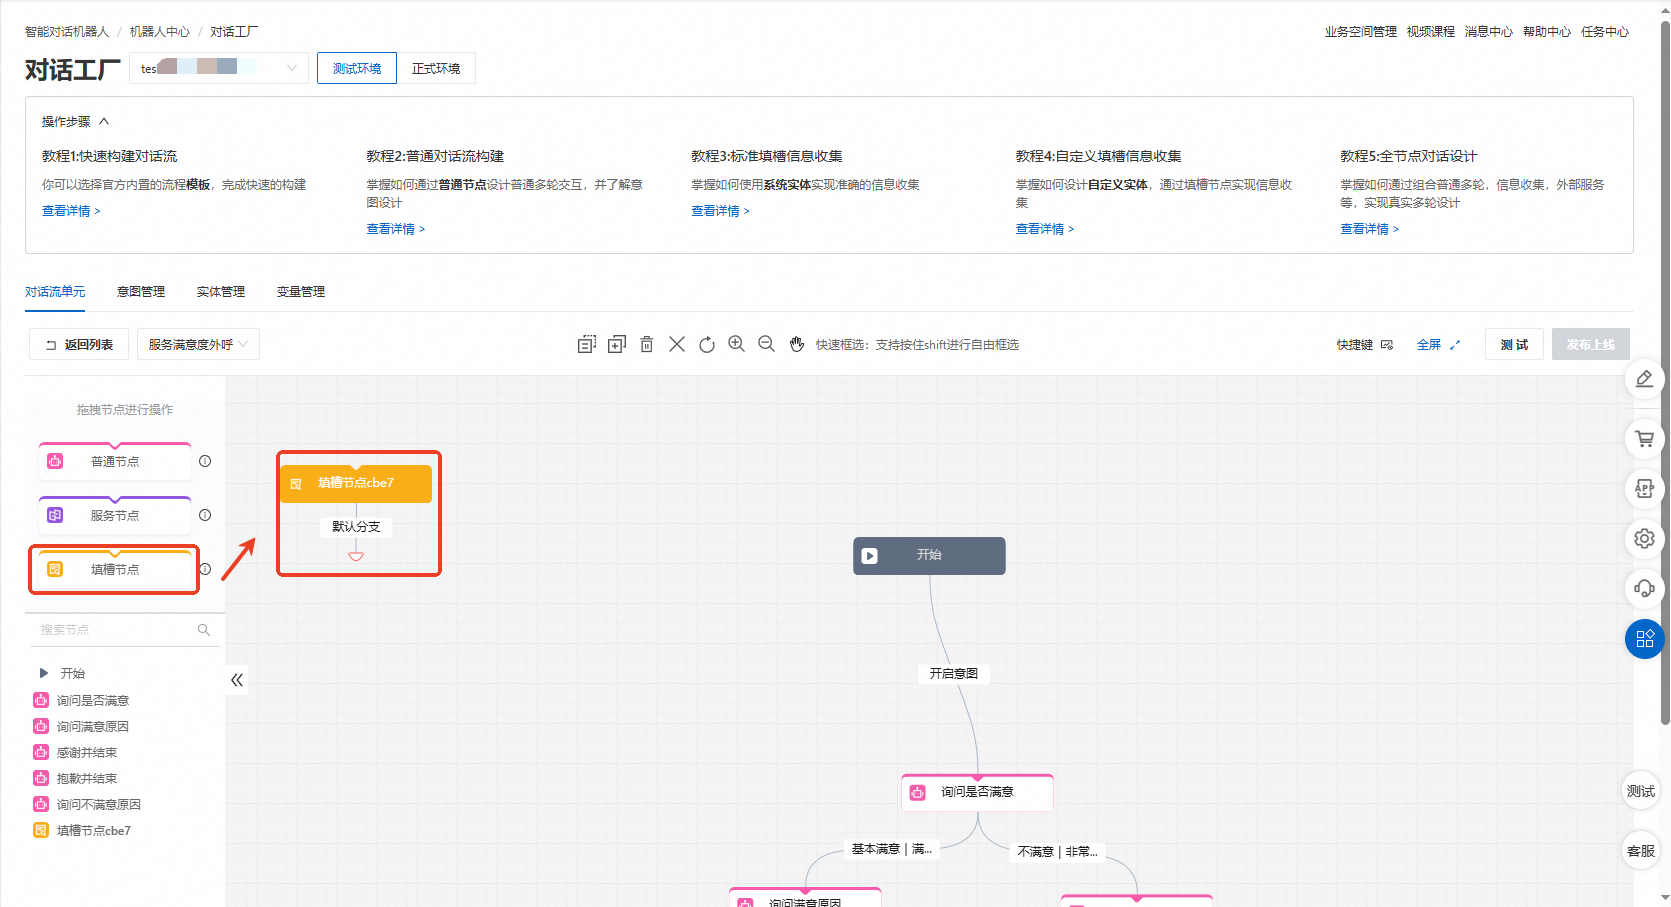The height and width of the screenshot is (907, 1671).
Task: Open the 对话流单元 tab
Action: point(55,292)
